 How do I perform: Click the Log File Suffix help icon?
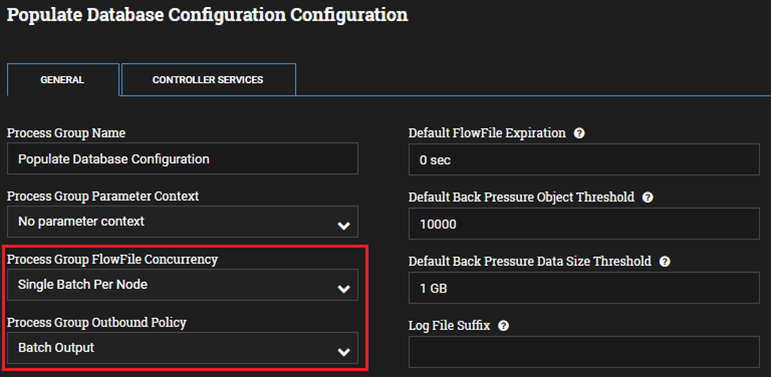(503, 326)
